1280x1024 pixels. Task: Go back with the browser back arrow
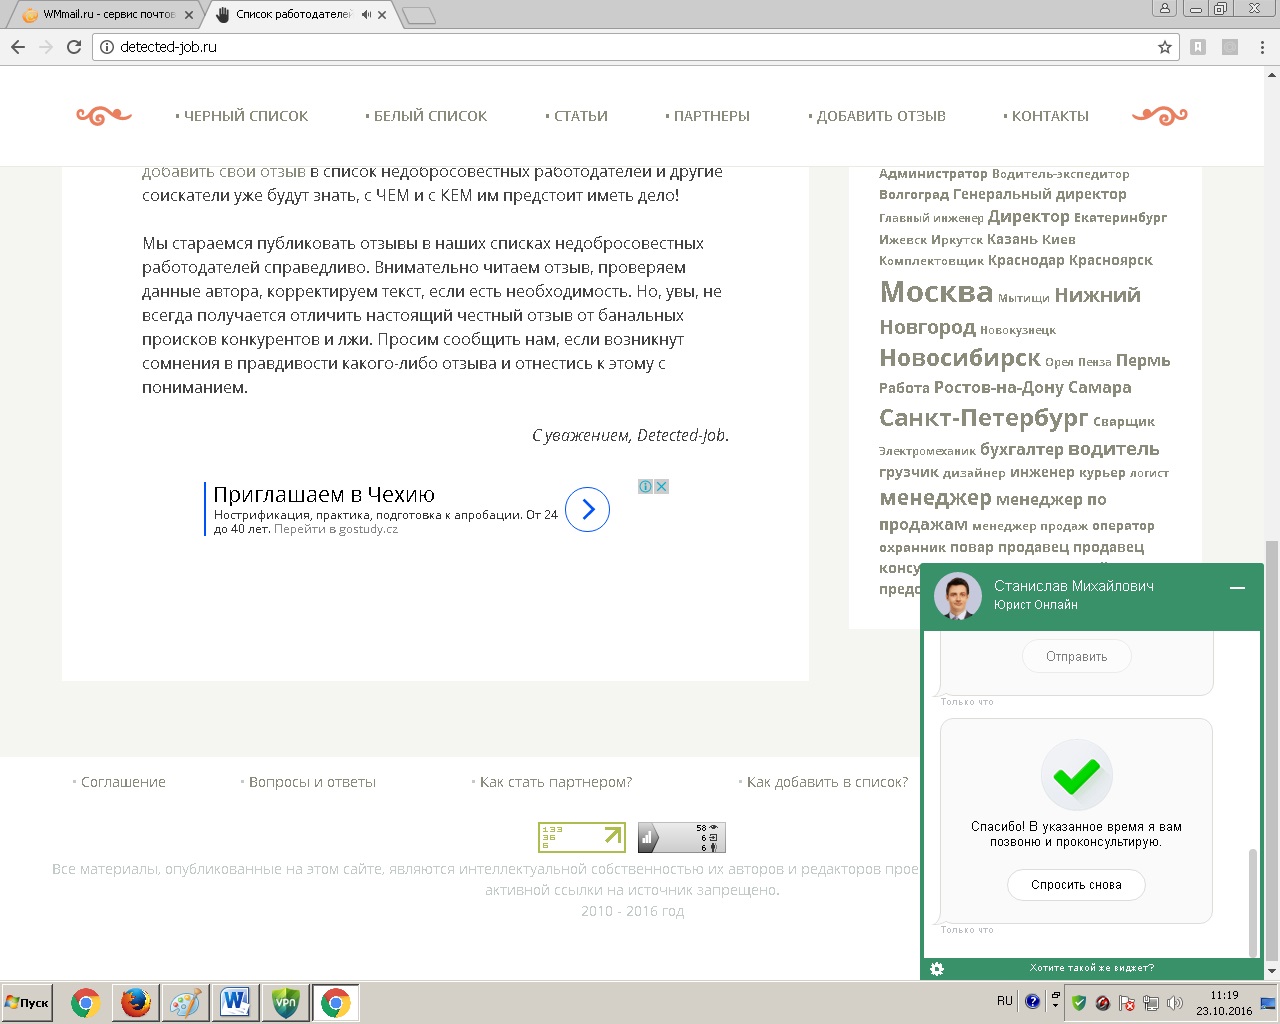tap(18, 47)
